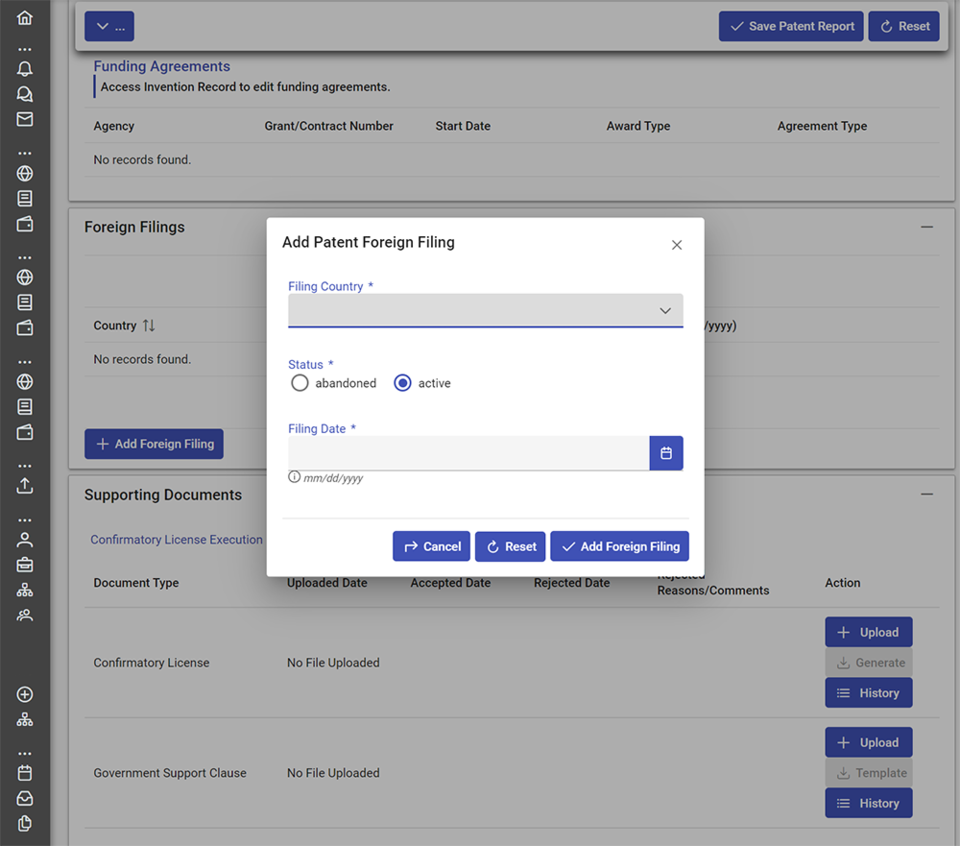Select the active status radio button
The height and width of the screenshot is (846, 960).
pyautogui.click(x=402, y=383)
